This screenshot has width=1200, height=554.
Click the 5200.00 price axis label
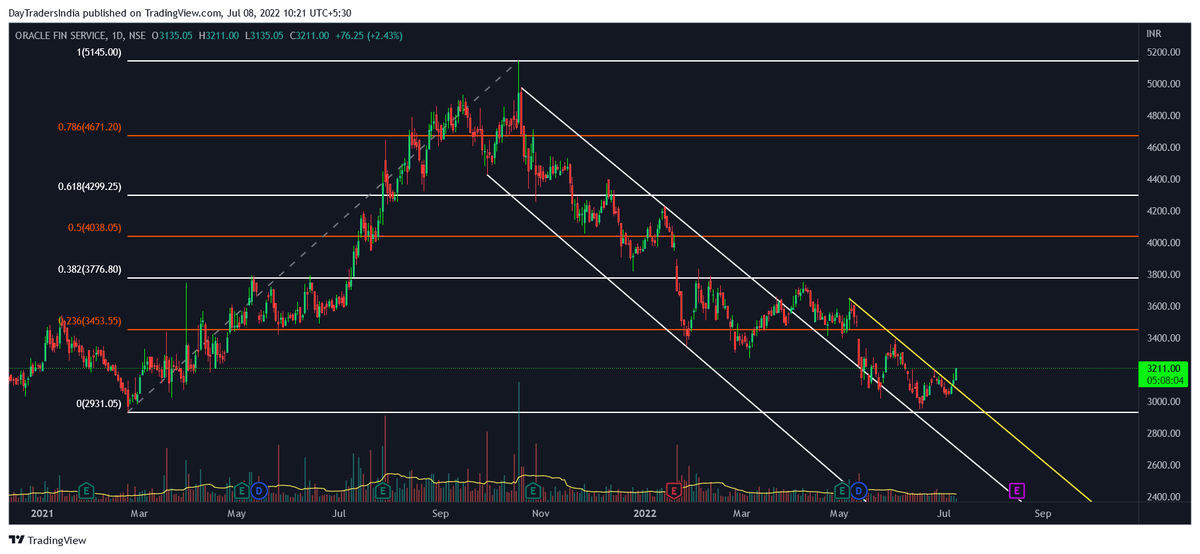click(1163, 52)
